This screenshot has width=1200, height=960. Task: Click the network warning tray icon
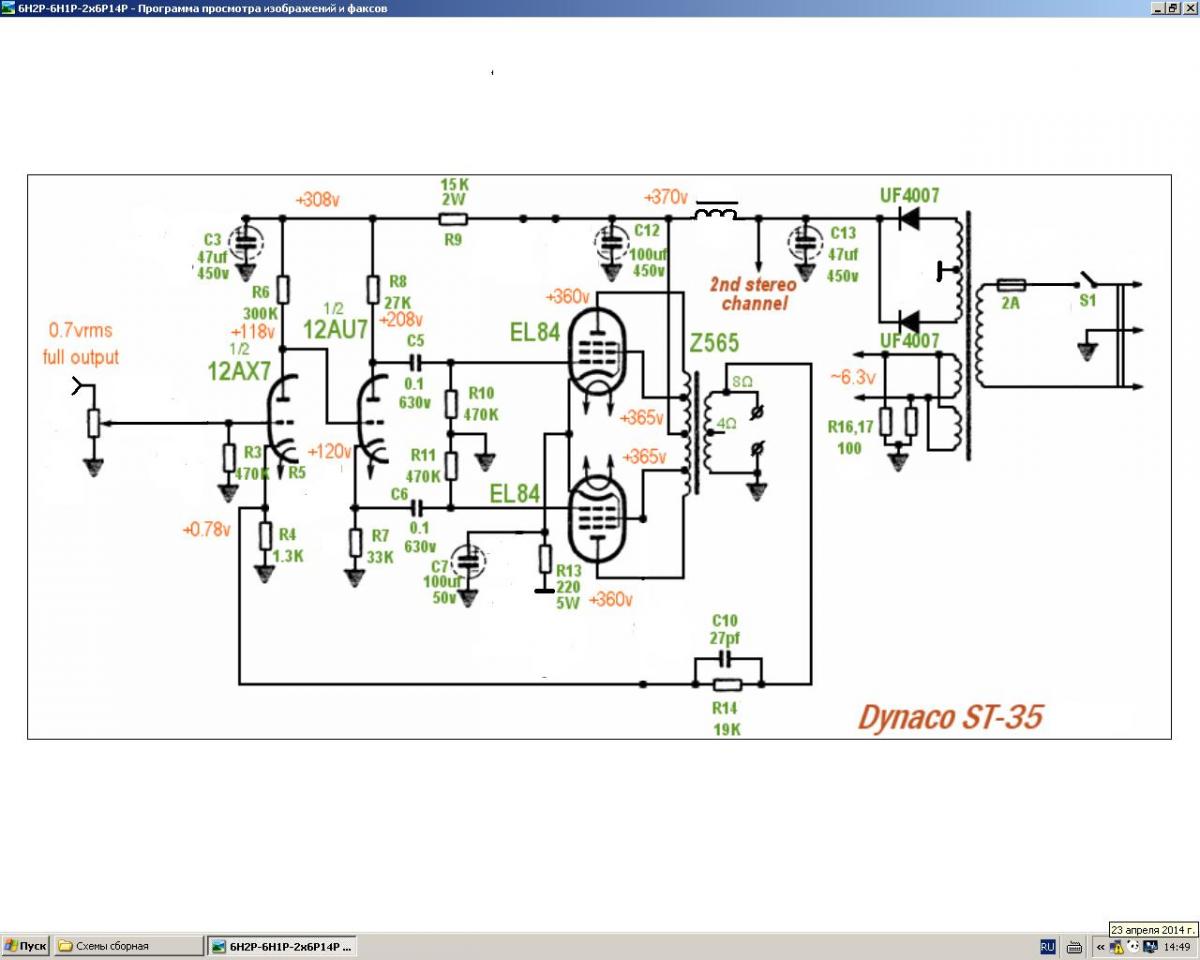click(x=1117, y=946)
